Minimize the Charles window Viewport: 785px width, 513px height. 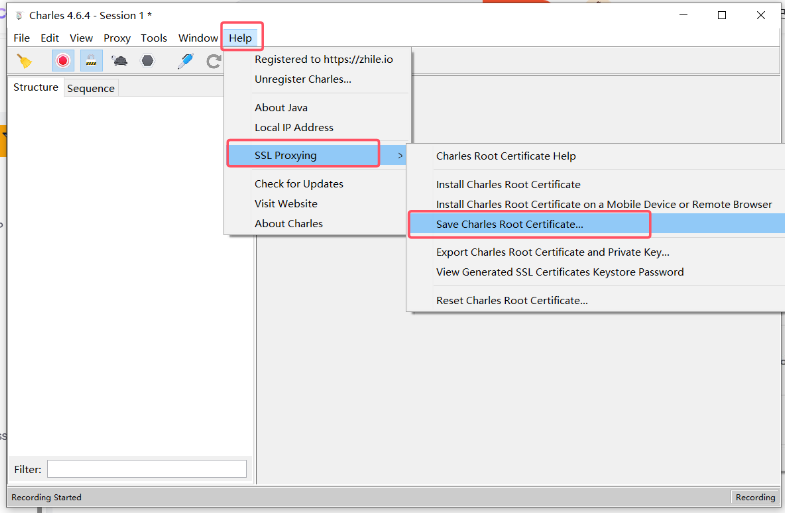point(683,15)
